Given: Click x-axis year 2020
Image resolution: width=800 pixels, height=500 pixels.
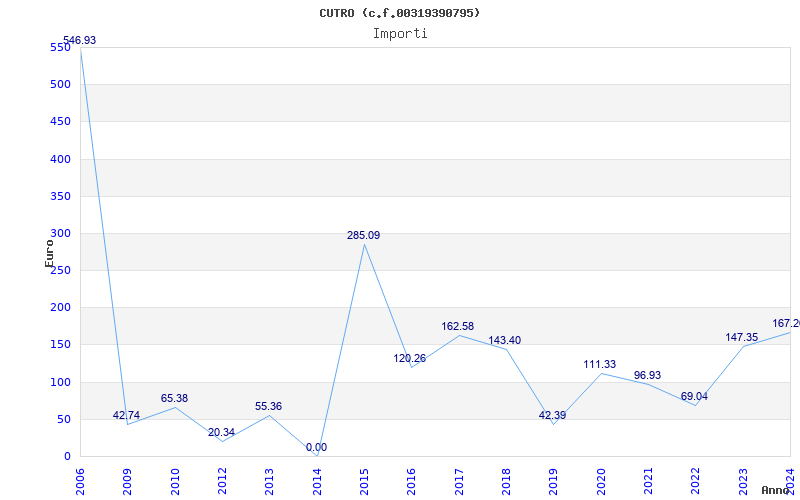Looking at the screenshot, I should (x=601, y=482).
